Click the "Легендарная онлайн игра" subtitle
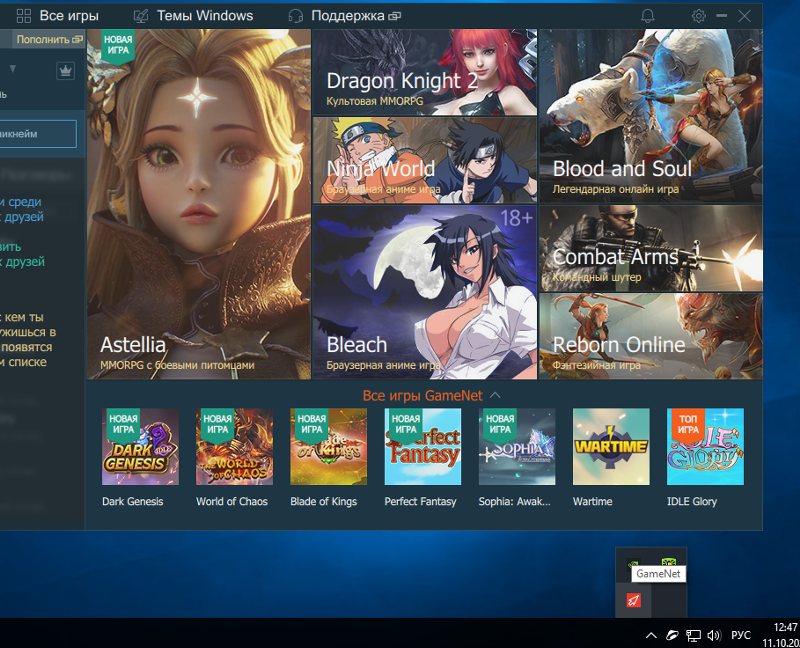This screenshot has width=800, height=648. 616,189
